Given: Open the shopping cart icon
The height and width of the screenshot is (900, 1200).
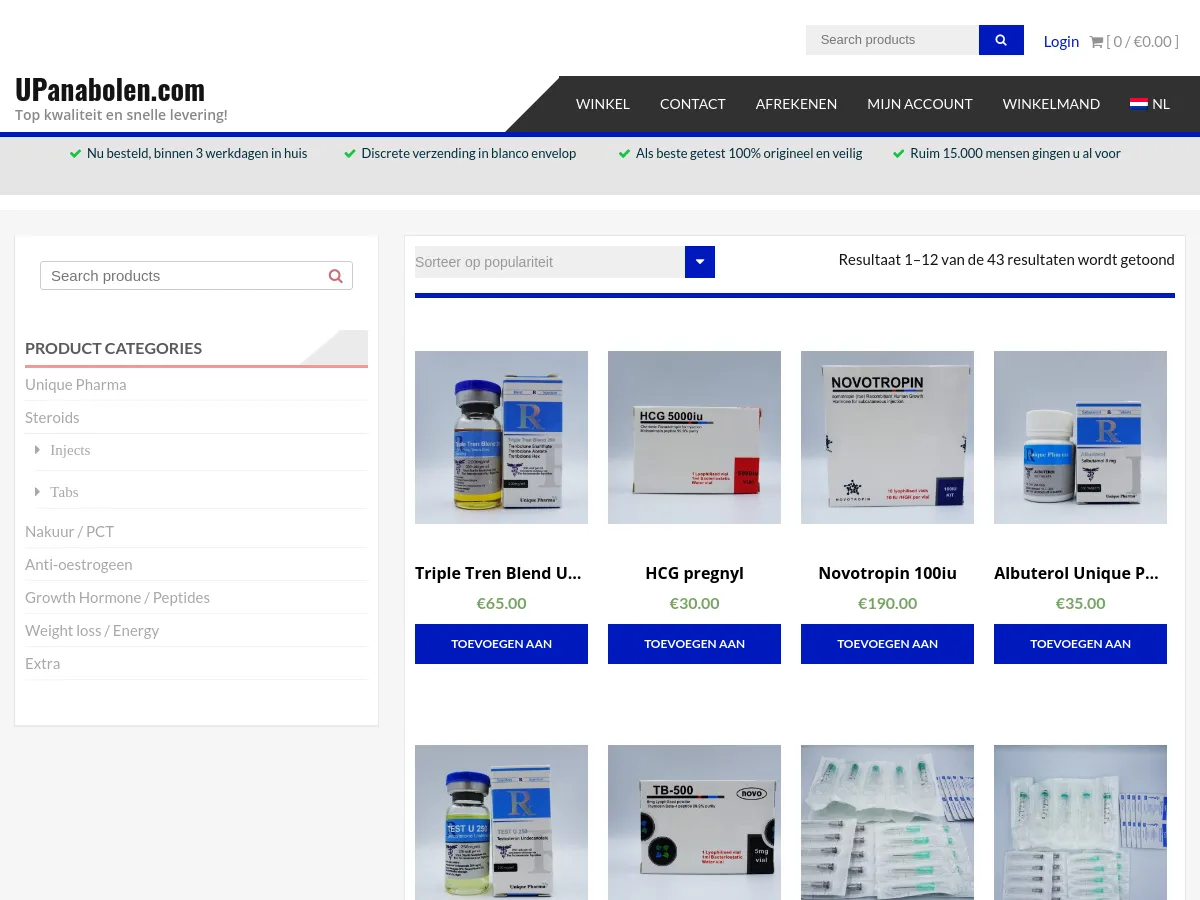Looking at the screenshot, I should click(1096, 42).
